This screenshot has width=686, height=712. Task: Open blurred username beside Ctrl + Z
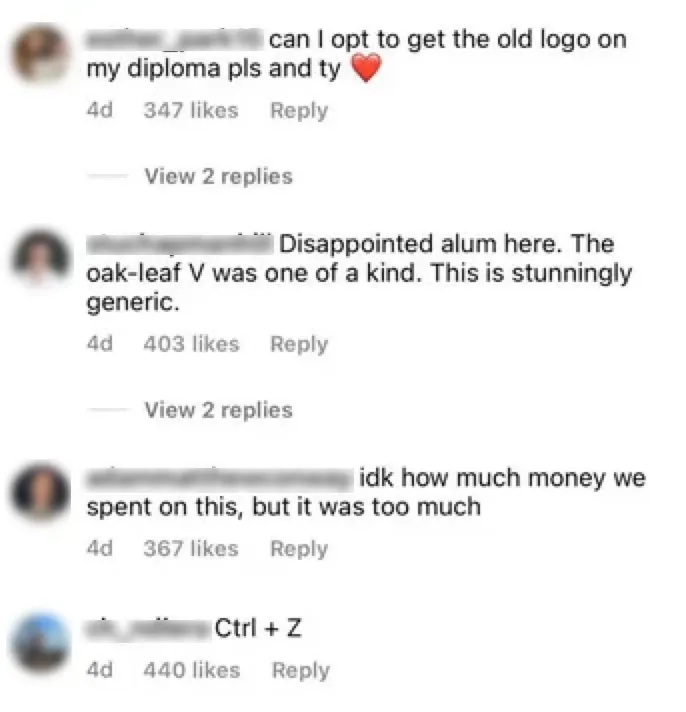[149, 628]
